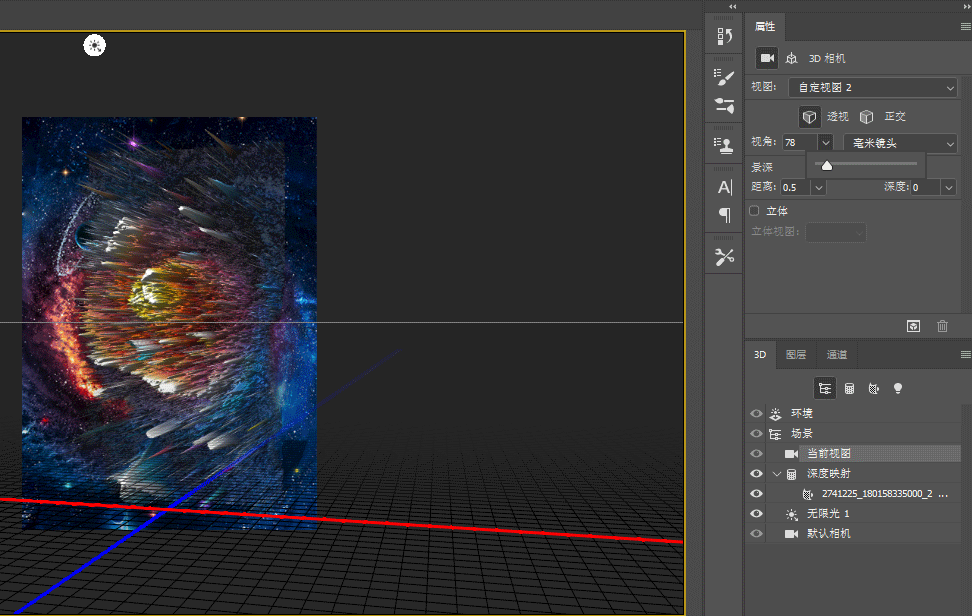Filter 3D panel by meshes
Image resolution: width=972 pixels, height=616 pixels.
[849, 388]
